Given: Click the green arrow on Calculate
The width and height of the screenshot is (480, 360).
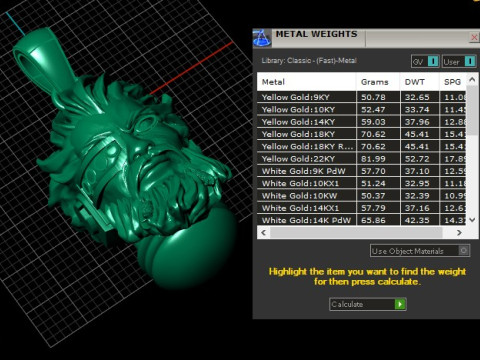Looking at the screenshot, I should [x=400, y=304].
